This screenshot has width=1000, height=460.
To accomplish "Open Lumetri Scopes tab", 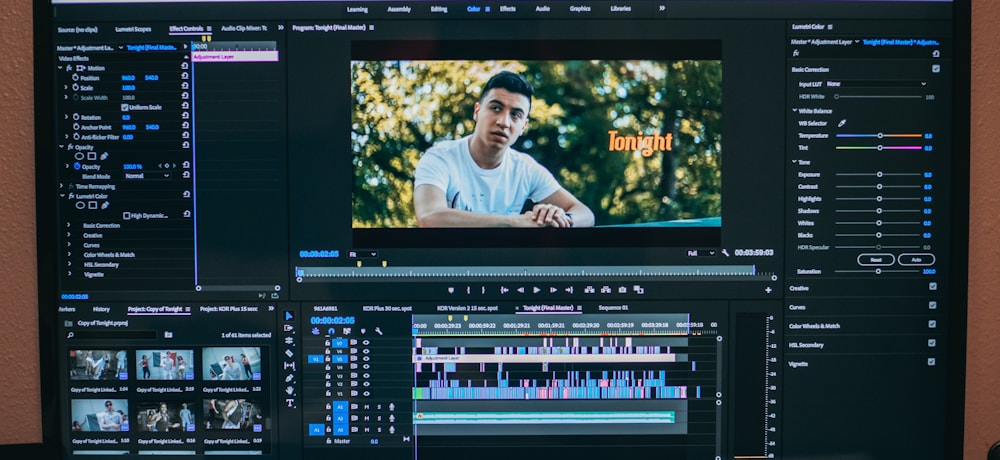I will click(133, 29).
